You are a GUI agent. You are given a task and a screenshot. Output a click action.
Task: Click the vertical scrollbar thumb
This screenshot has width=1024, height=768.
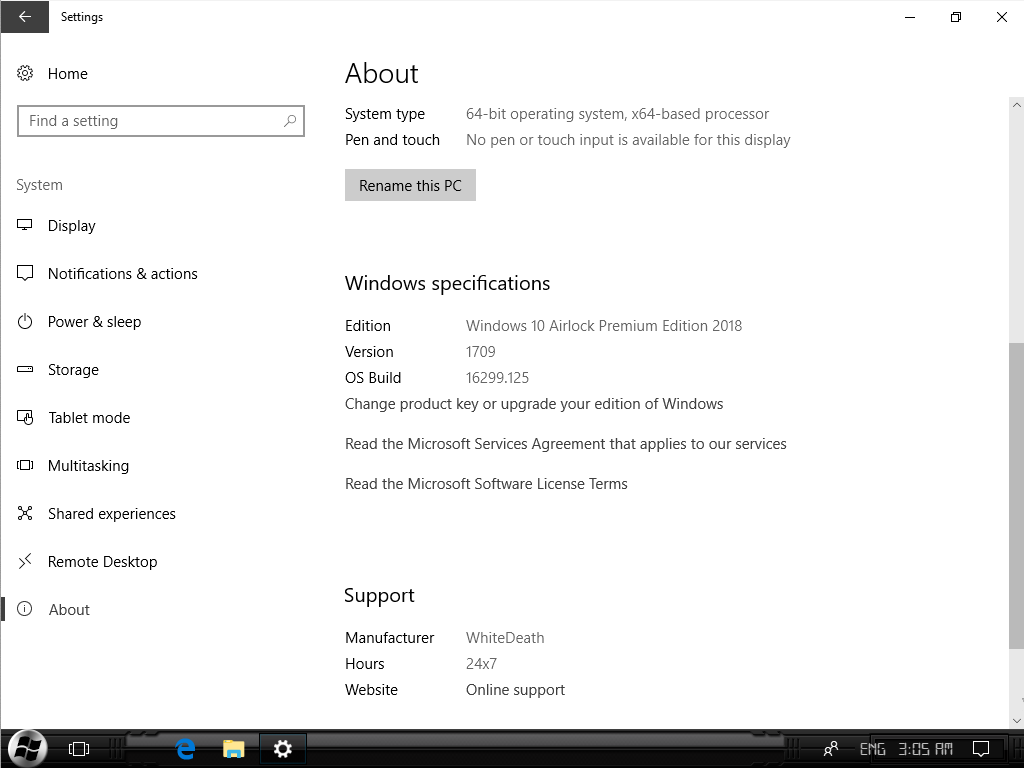[x=1016, y=495]
